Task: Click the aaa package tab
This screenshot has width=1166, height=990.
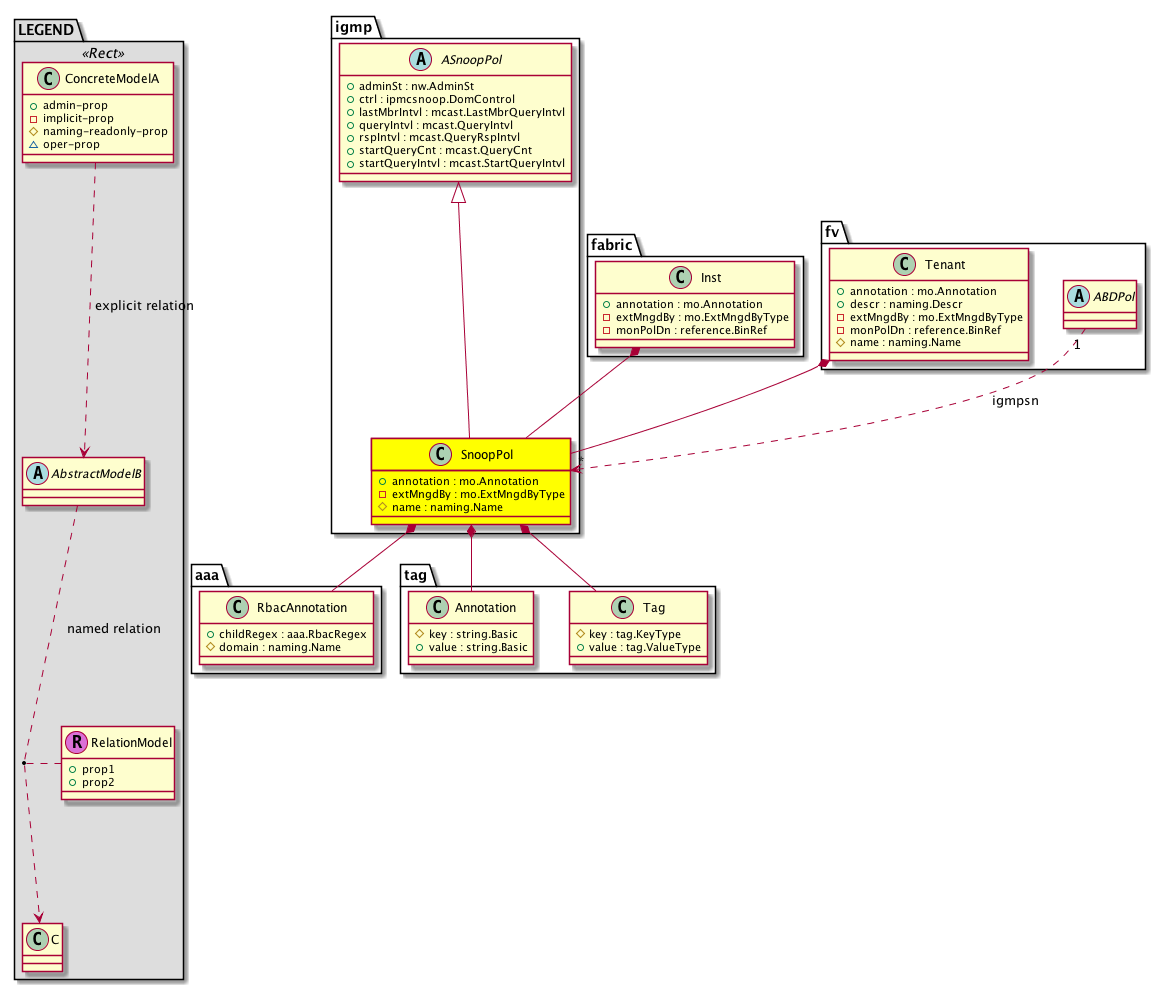Action: 210,575
